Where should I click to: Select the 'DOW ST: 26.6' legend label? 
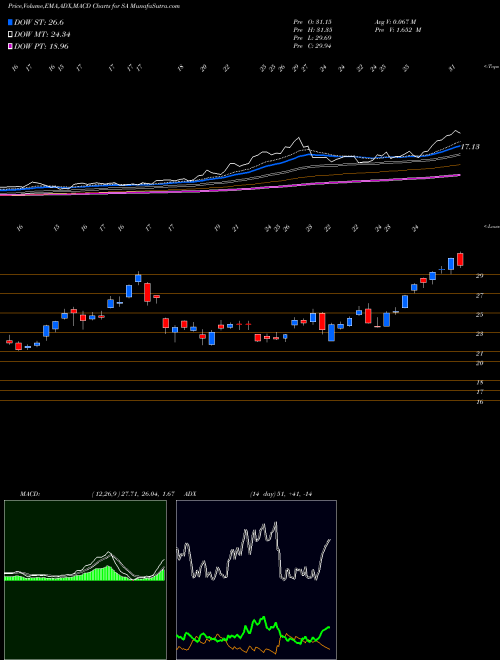39,22
